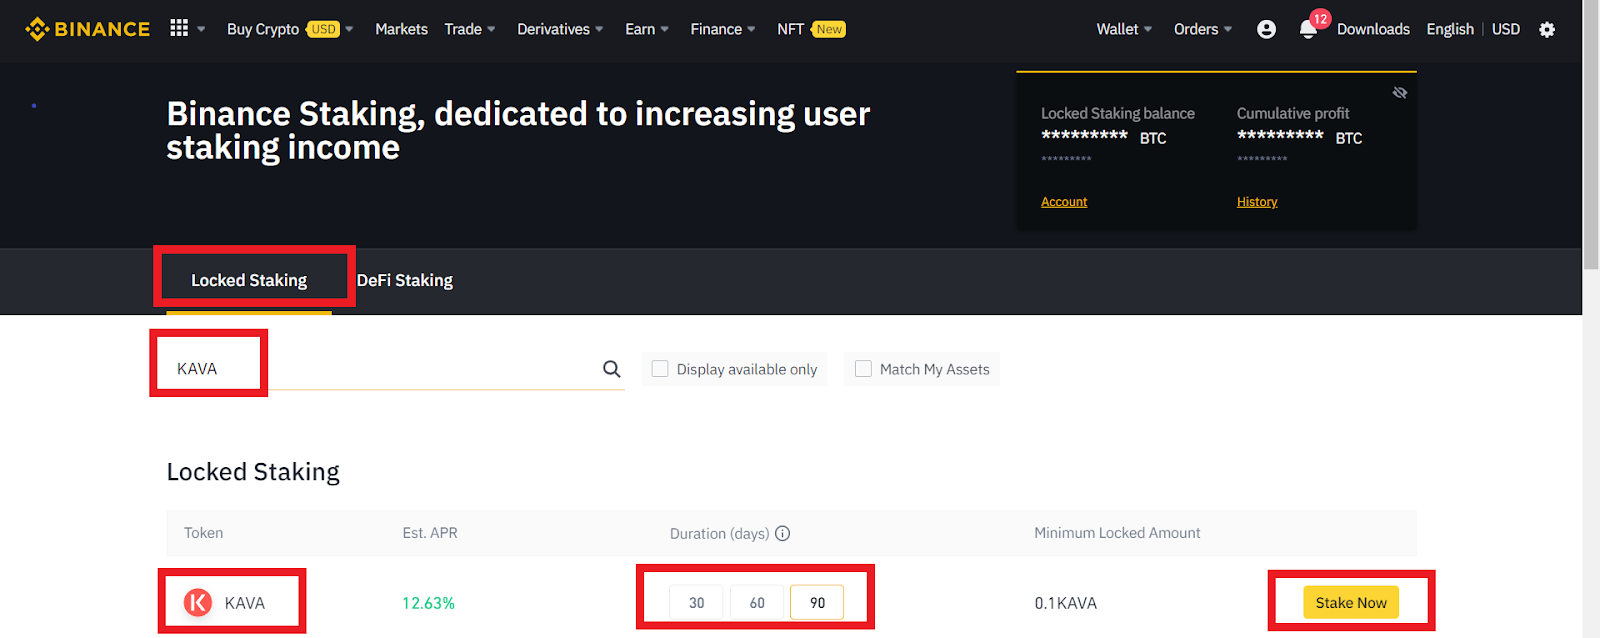Toggle hidden balance eye icon
Viewport: 1600px width, 638px height.
pos(1400,92)
